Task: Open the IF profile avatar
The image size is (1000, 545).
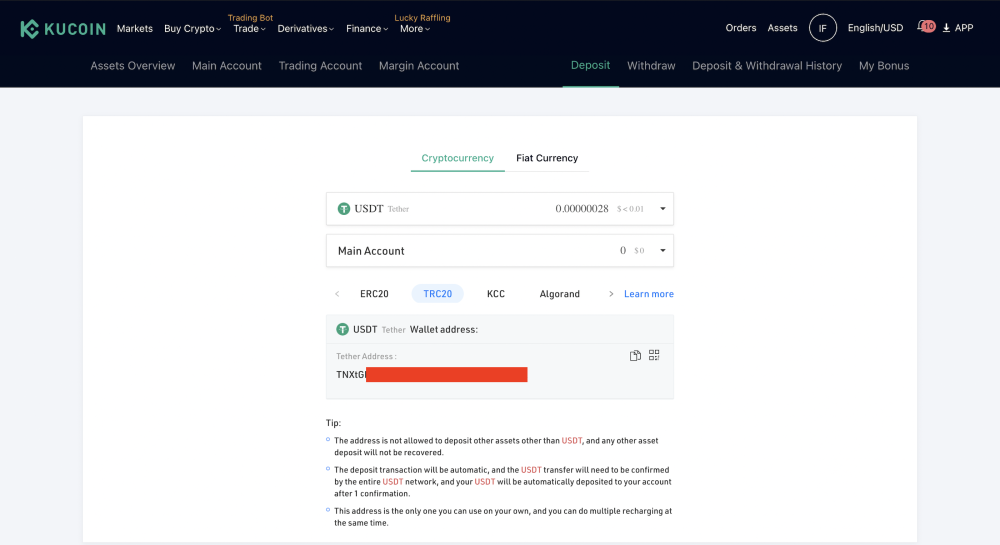Action: click(x=823, y=28)
